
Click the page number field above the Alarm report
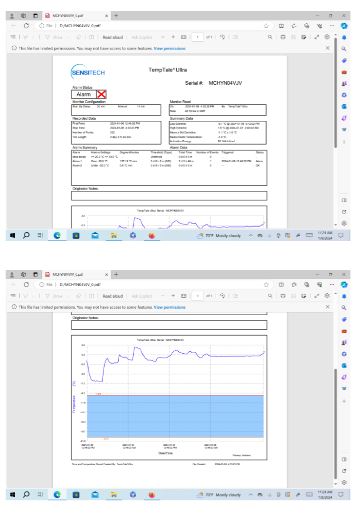point(197,37)
